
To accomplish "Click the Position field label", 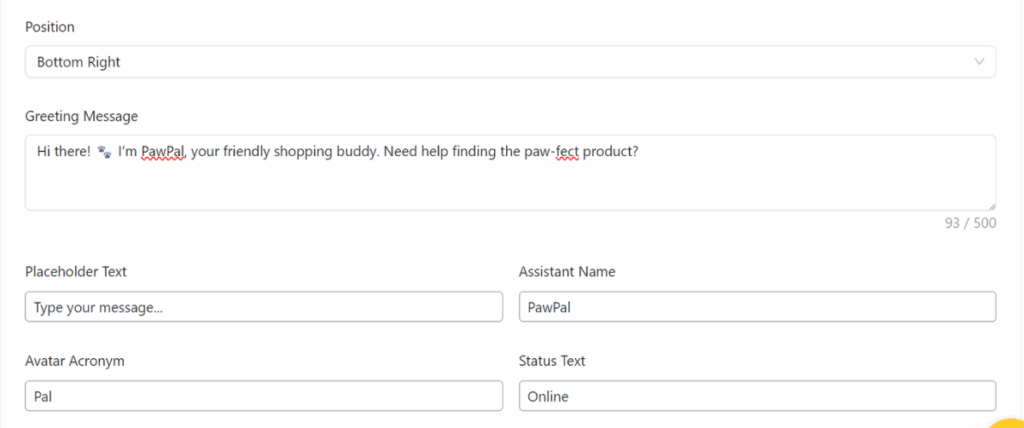I will coord(50,27).
